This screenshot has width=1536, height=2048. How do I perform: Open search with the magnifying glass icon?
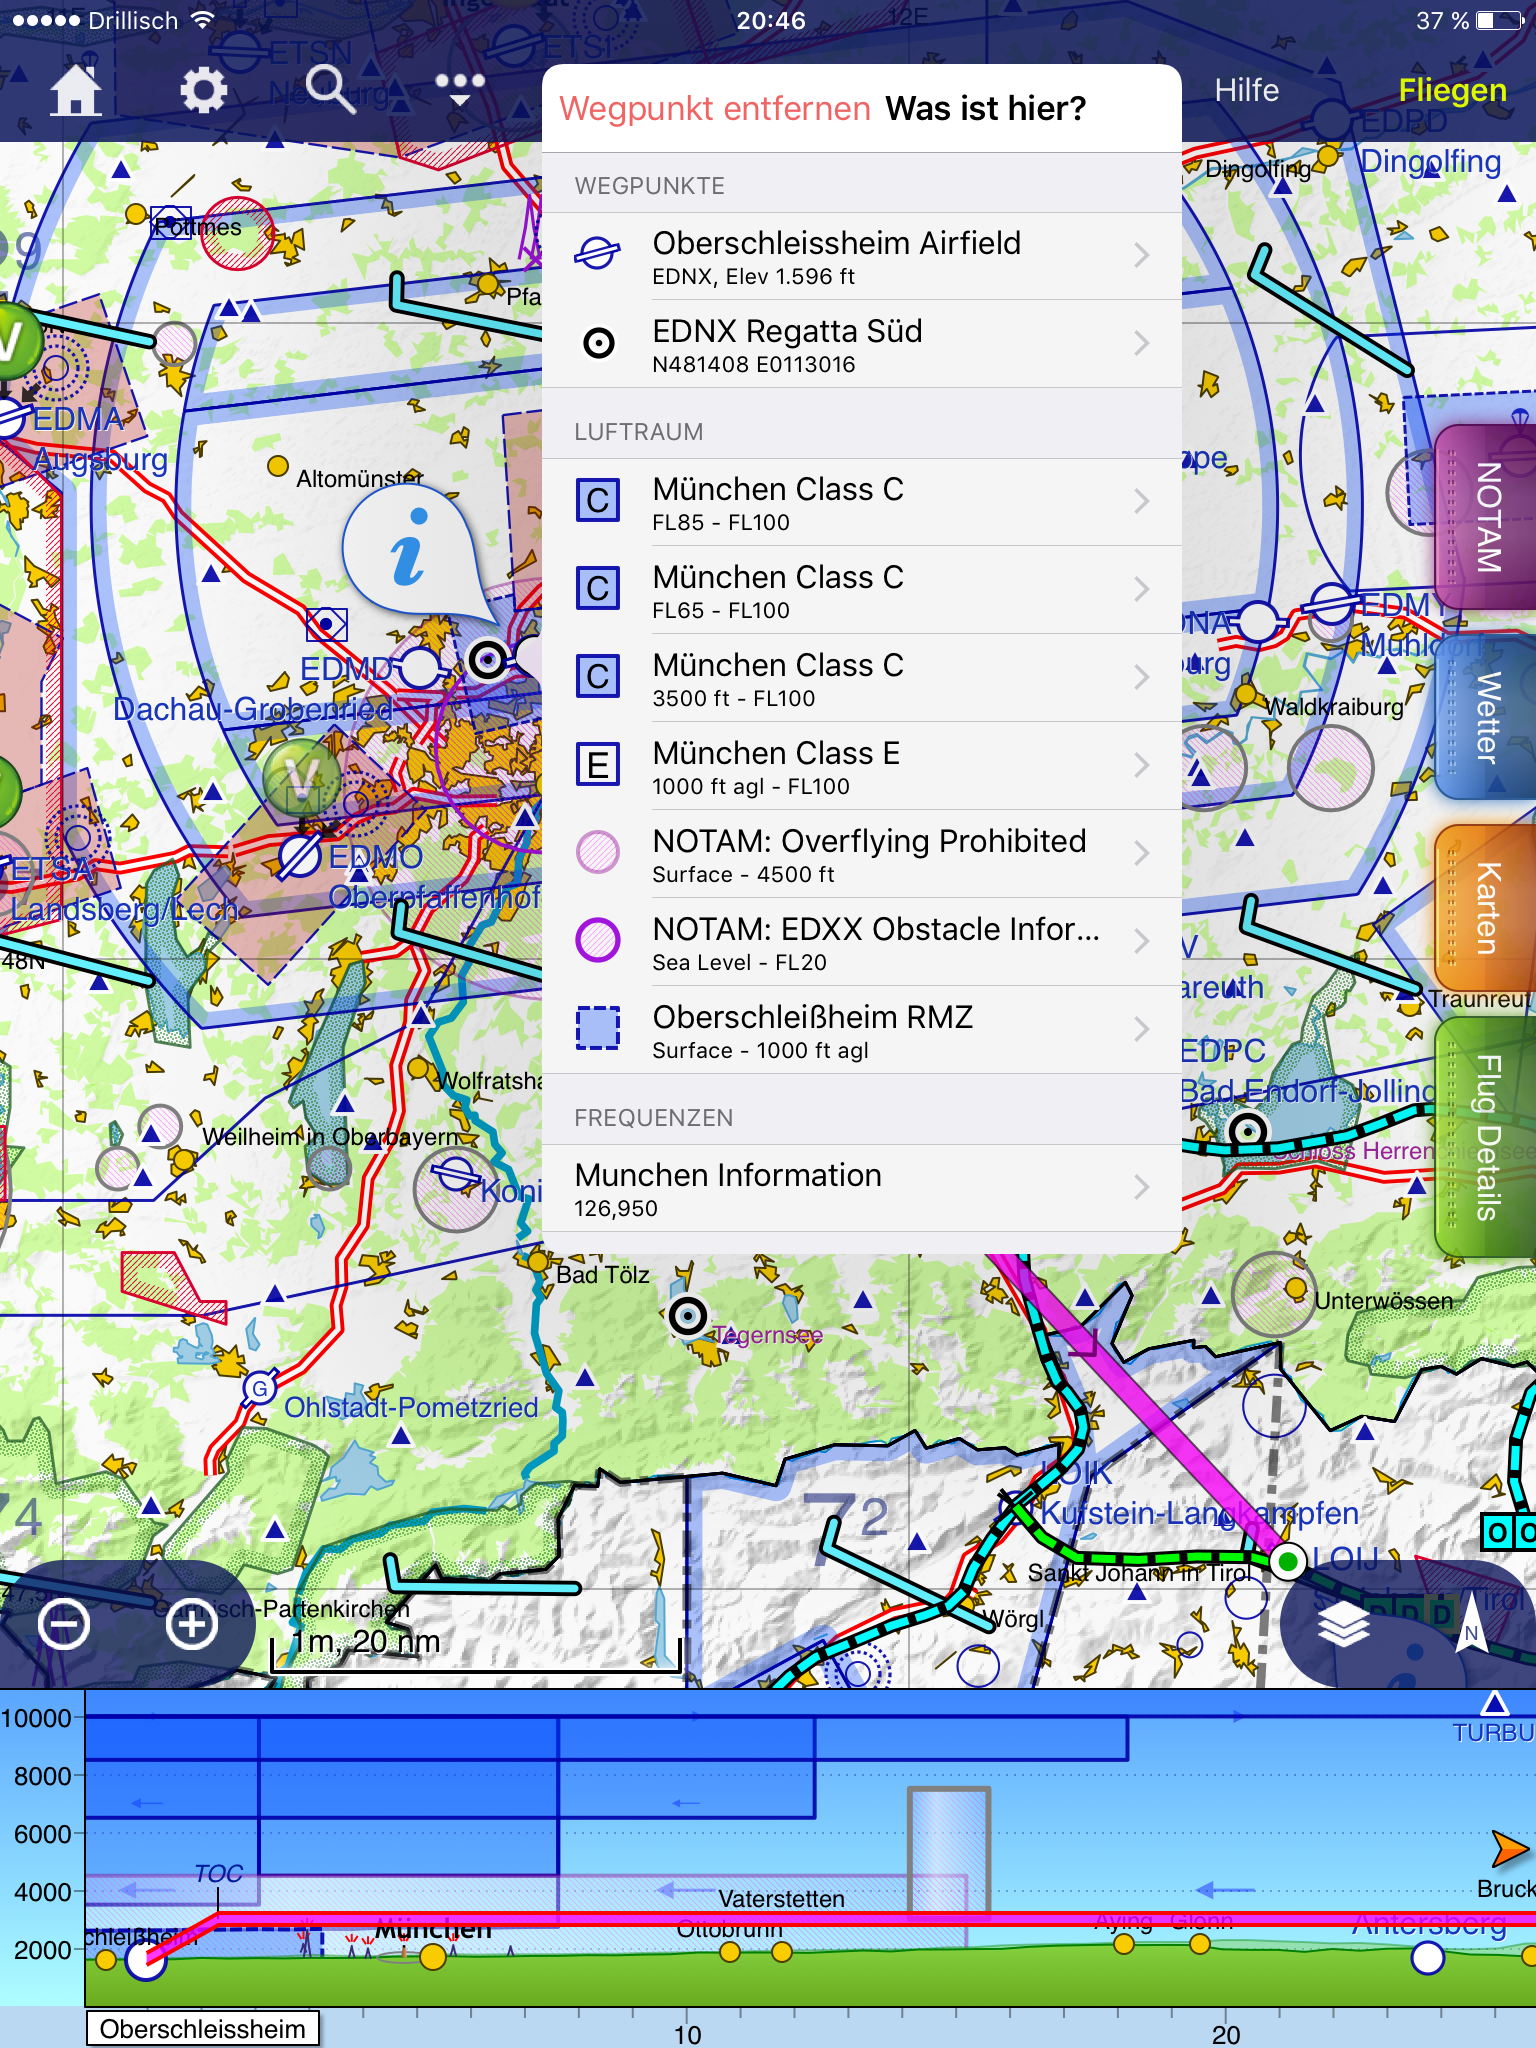(330, 91)
